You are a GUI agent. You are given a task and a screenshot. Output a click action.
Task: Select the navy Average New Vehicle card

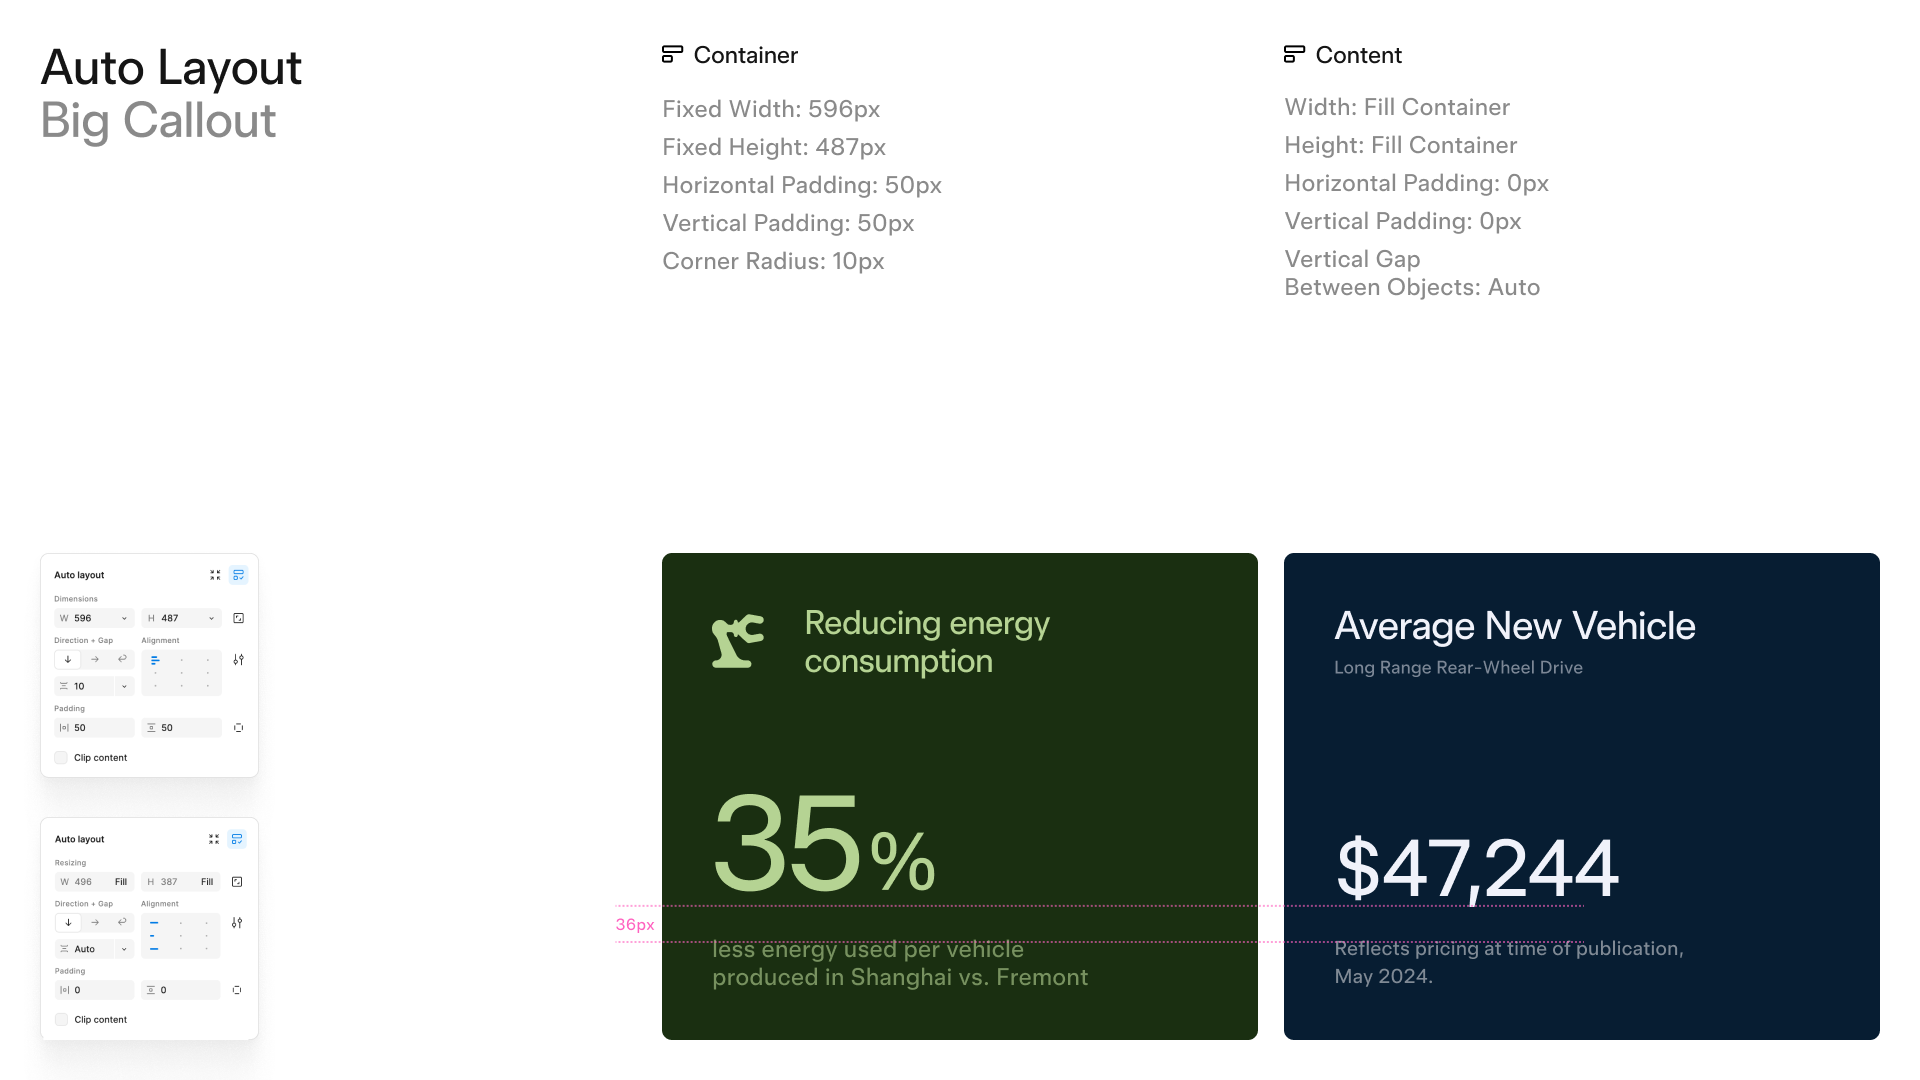tap(1582, 796)
